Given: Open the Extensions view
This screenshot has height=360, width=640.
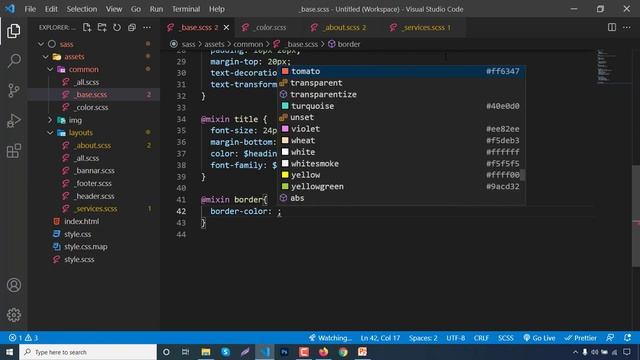Looking at the screenshot, I should (x=13, y=151).
